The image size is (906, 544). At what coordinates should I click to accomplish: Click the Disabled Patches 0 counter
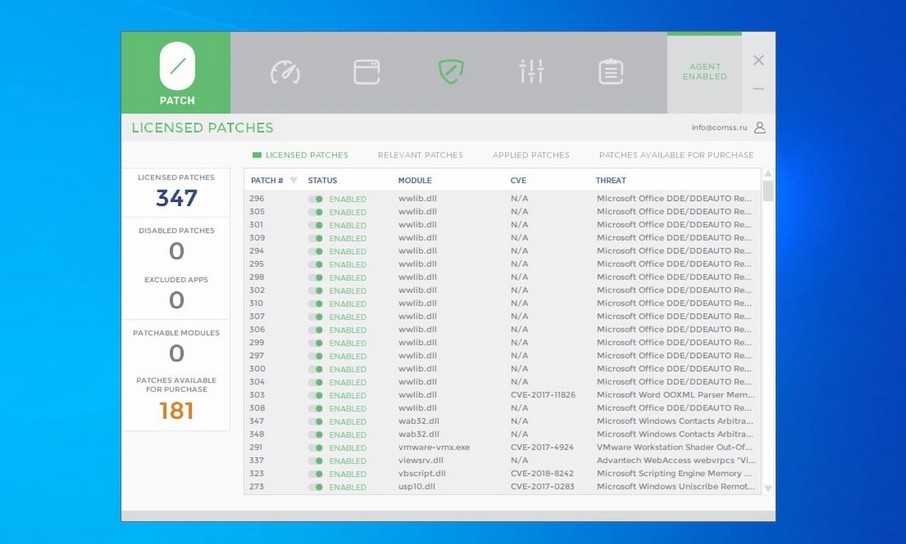click(x=176, y=245)
